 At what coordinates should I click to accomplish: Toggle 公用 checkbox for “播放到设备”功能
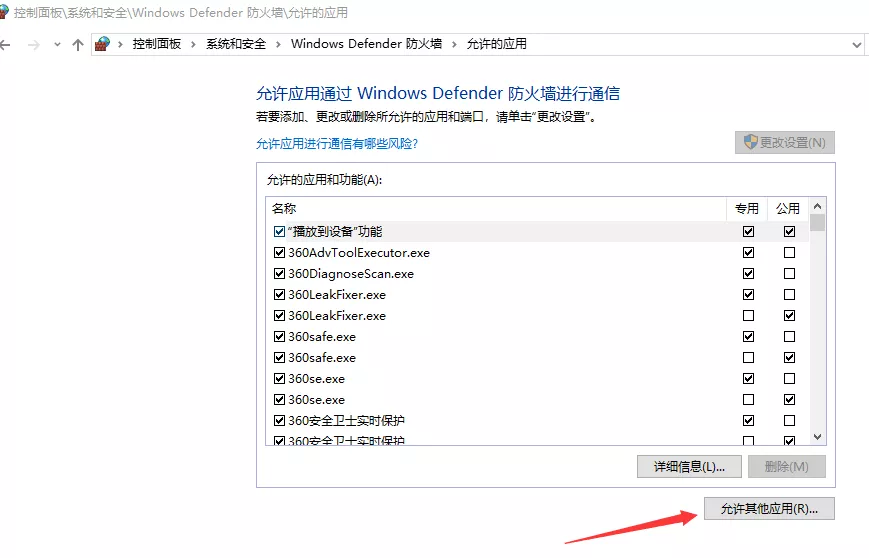pyautogui.click(x=789, y=232)
